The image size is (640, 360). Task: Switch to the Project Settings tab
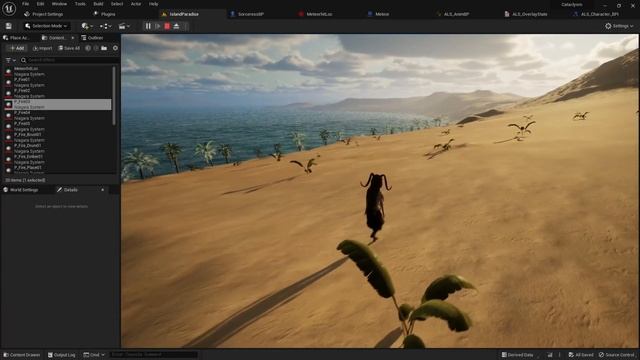pyautogui.click(x=44, y=14)
